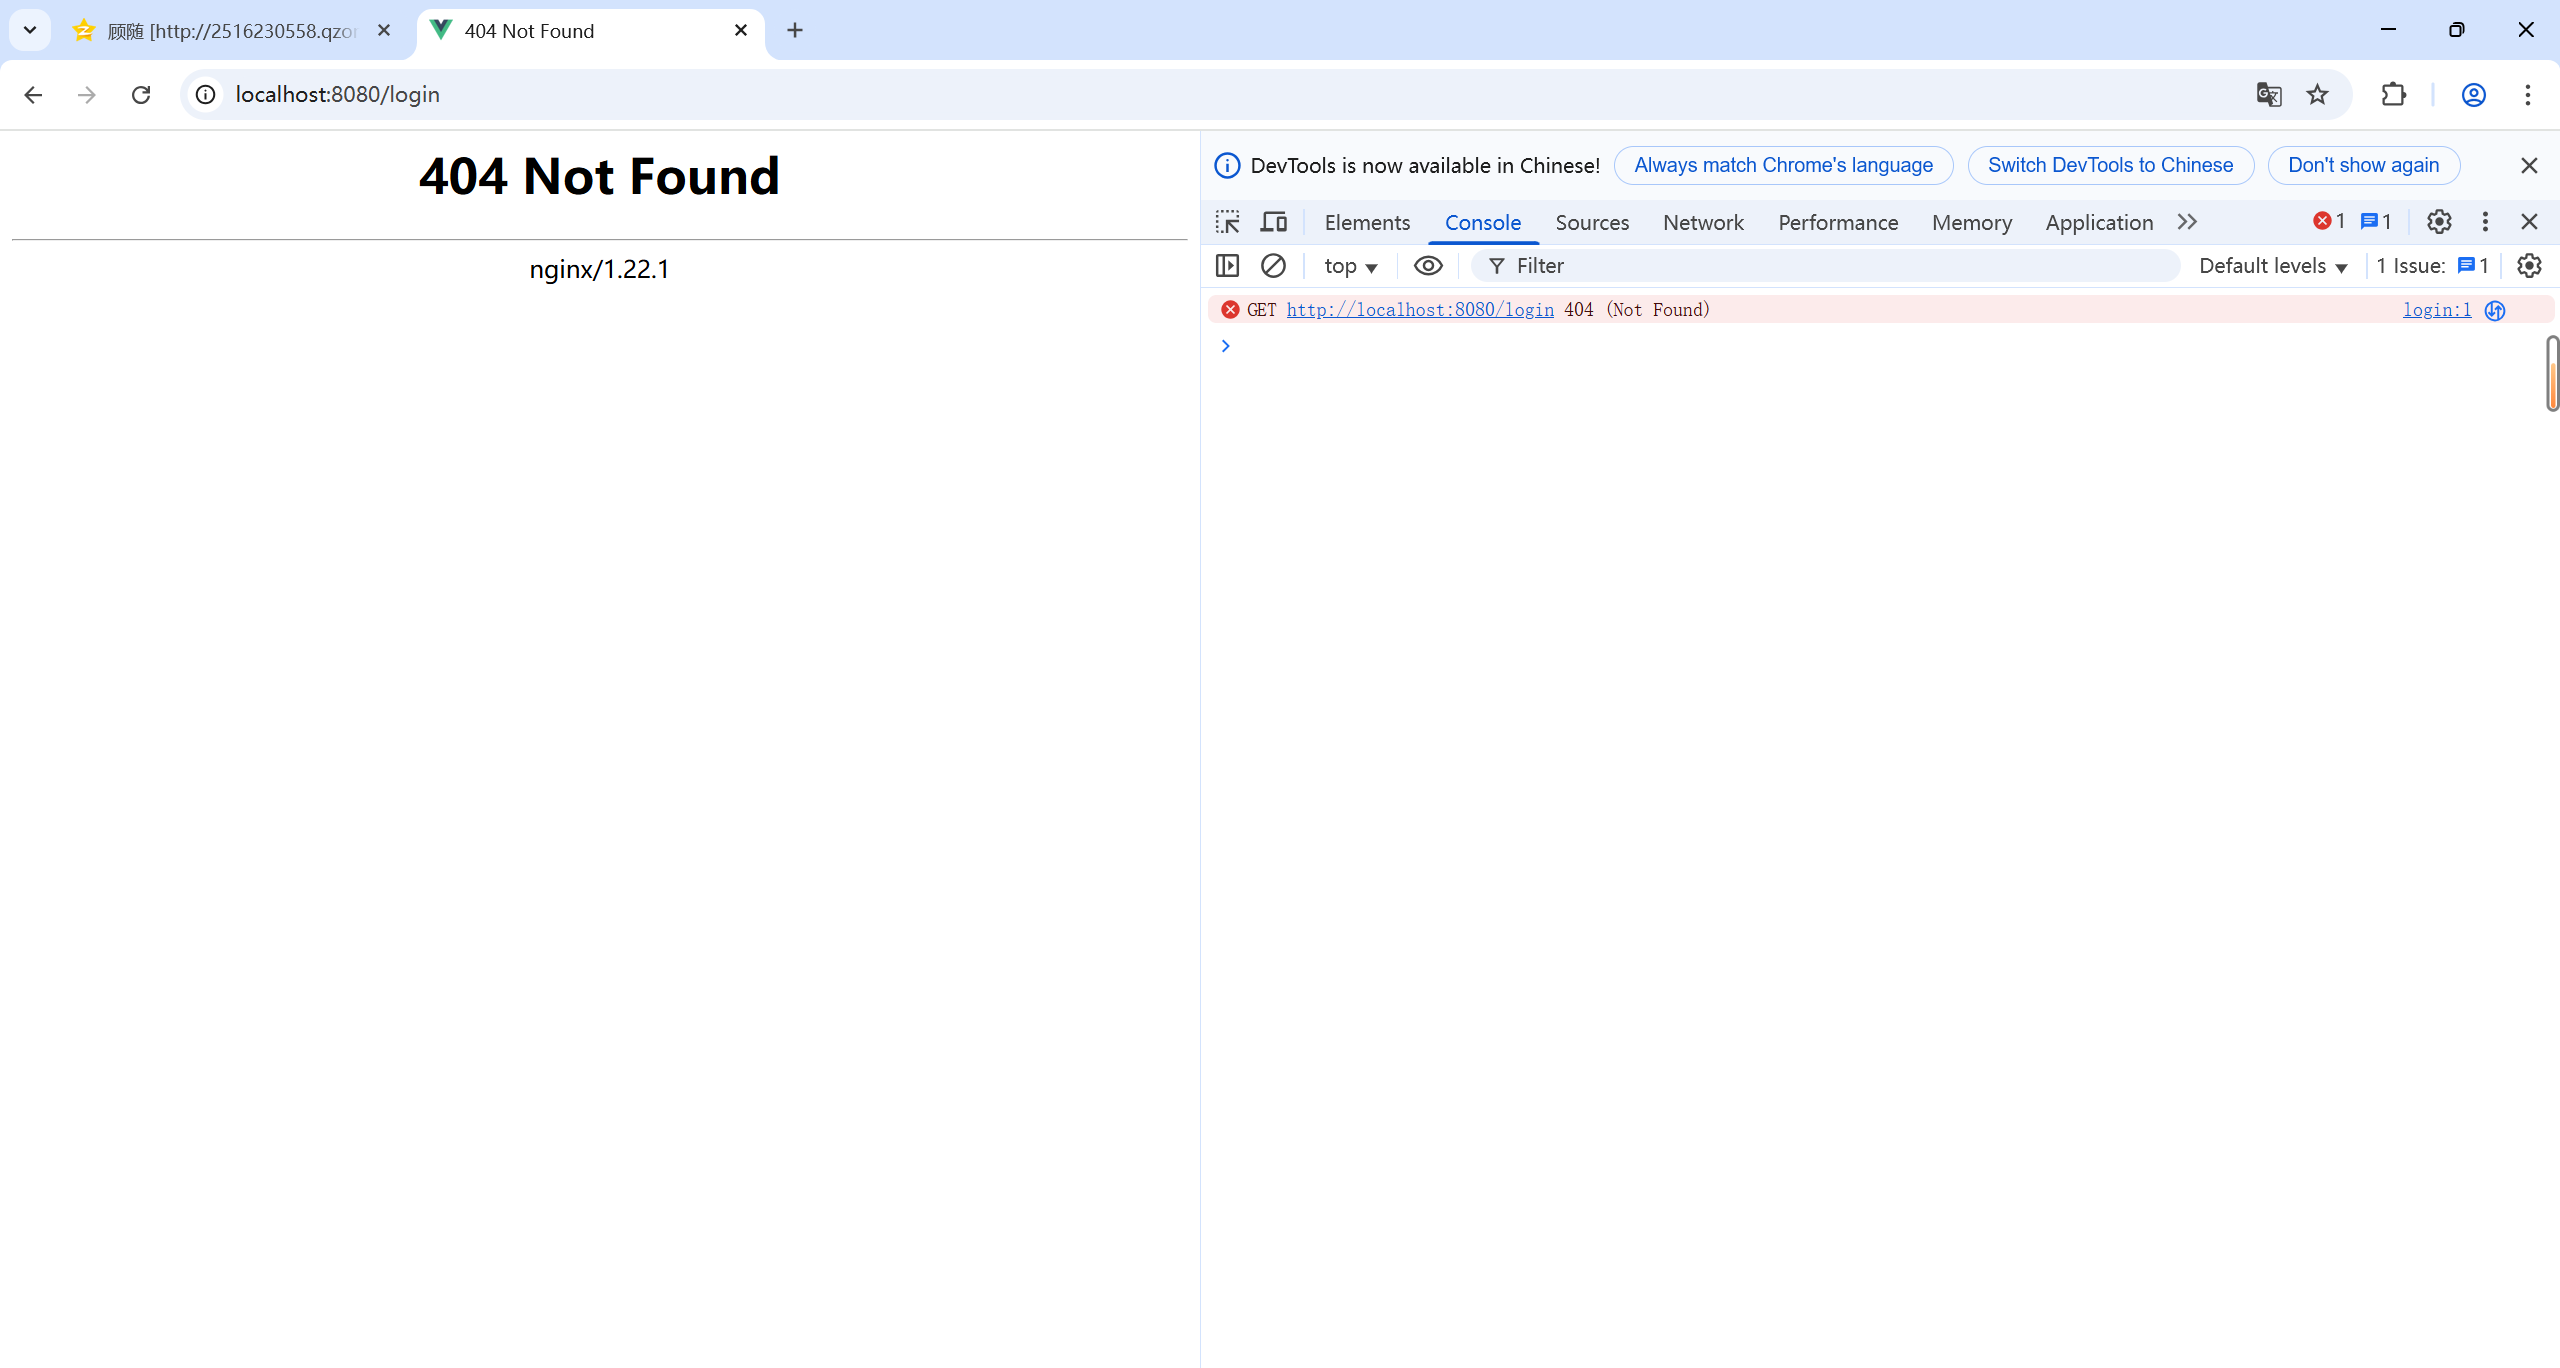The width and height of the screenshot is (2560, 1368).
Task: Click the console vertical scrollbar
Action: tap(2551, 374)
